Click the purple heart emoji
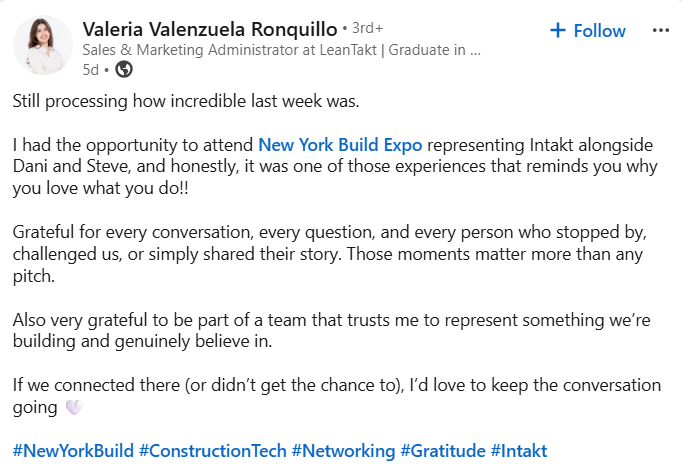Viewport: 682px width, 465px height. click(73, 407)
